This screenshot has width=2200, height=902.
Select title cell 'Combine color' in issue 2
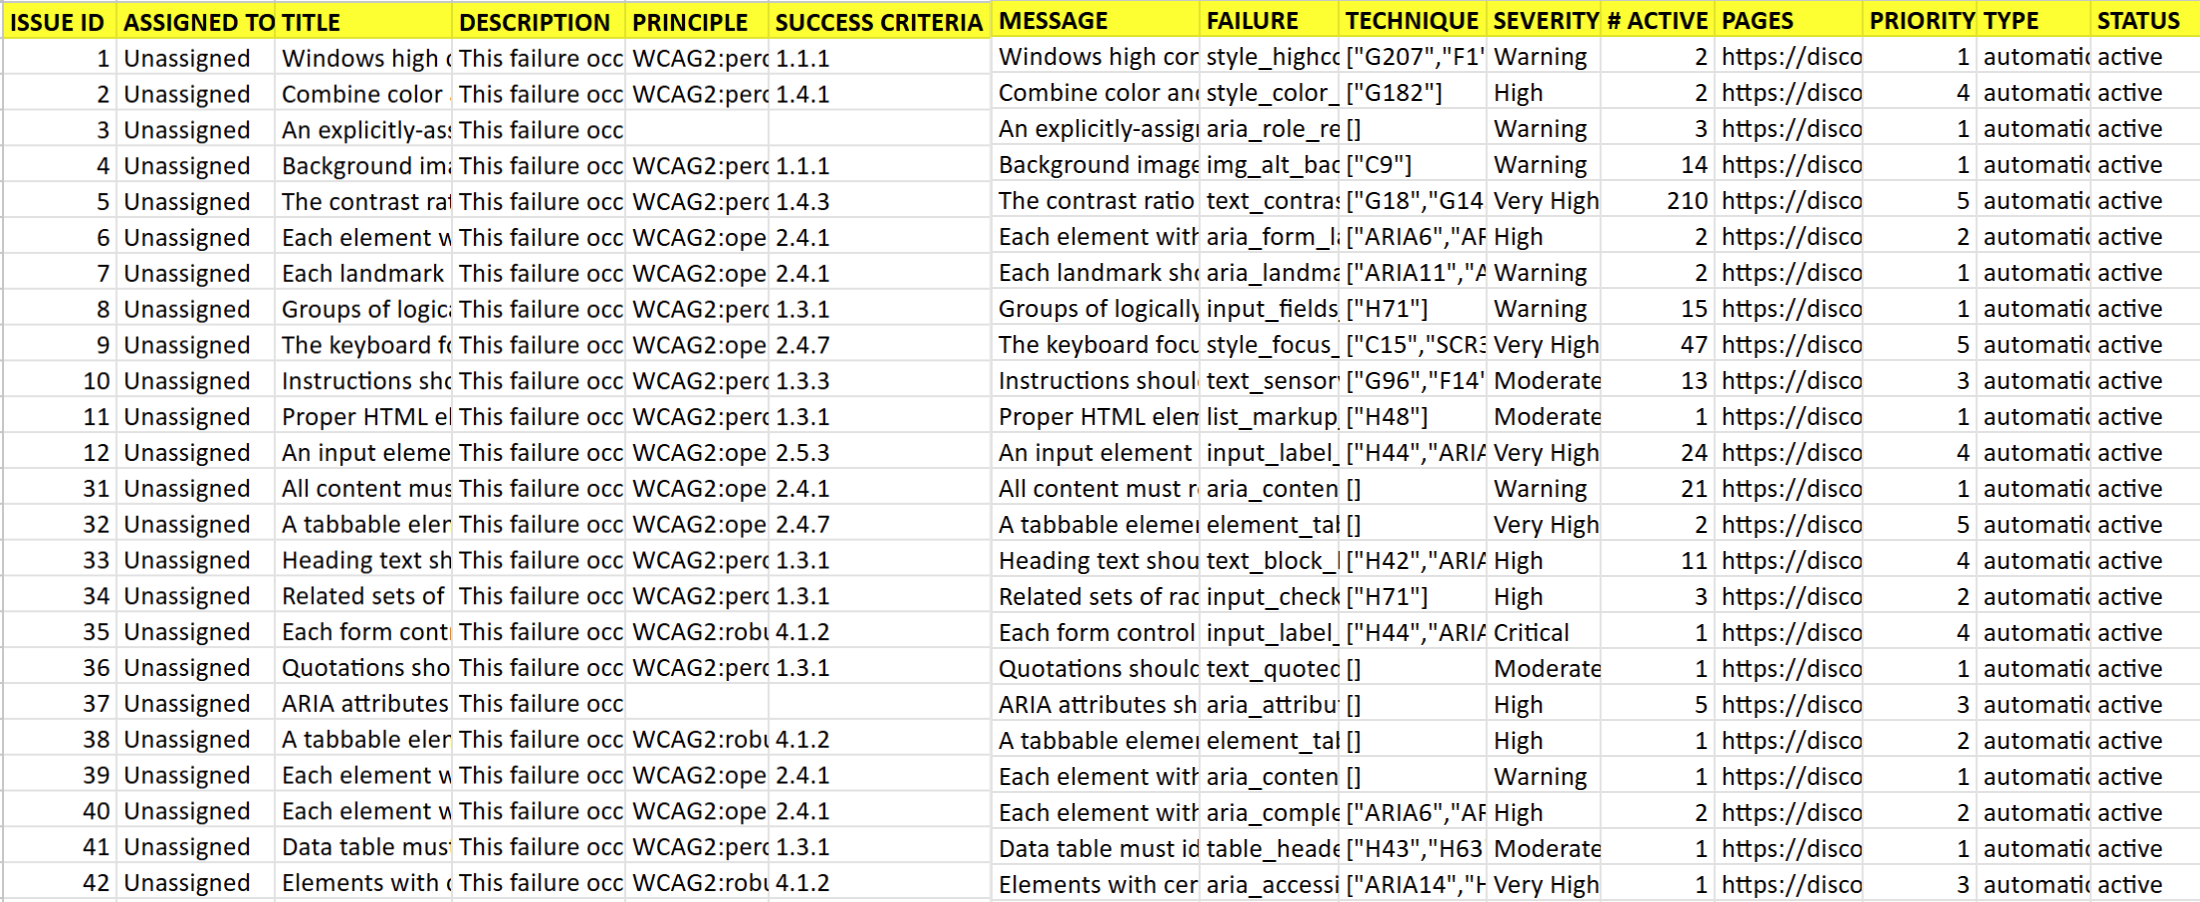tap(363, 94)
